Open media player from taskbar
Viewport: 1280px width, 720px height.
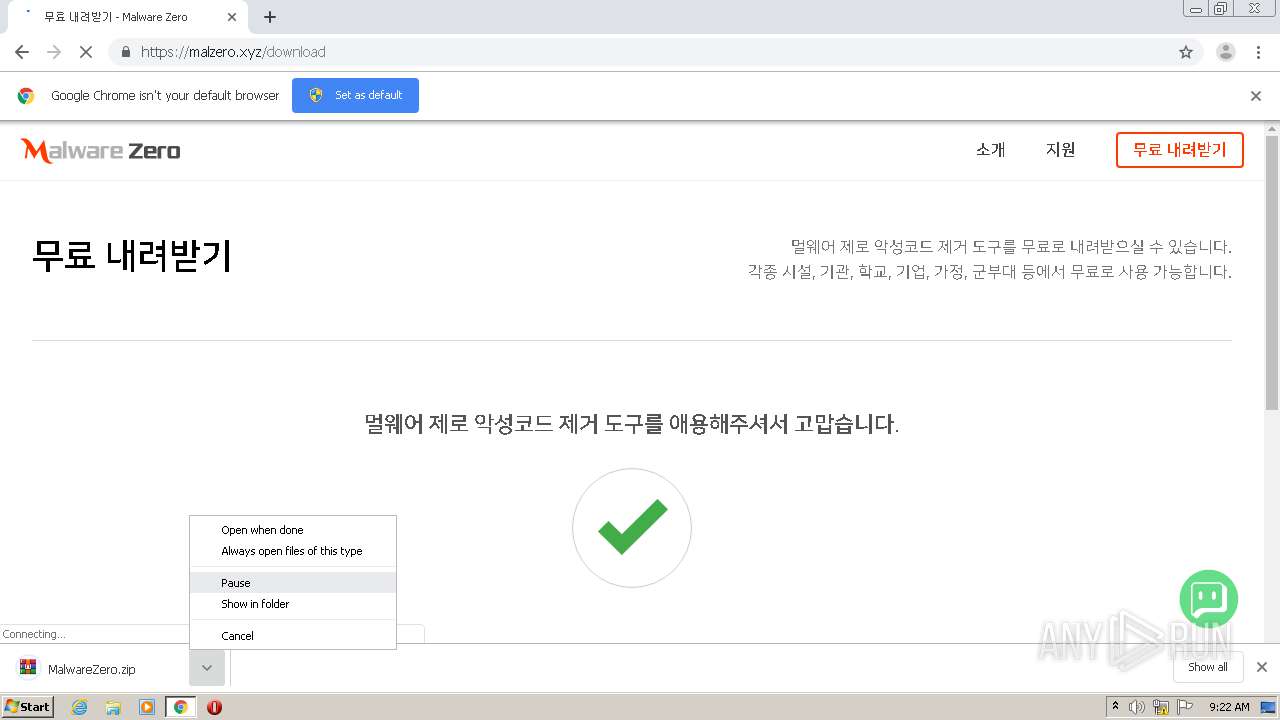(x=147, y=707)
